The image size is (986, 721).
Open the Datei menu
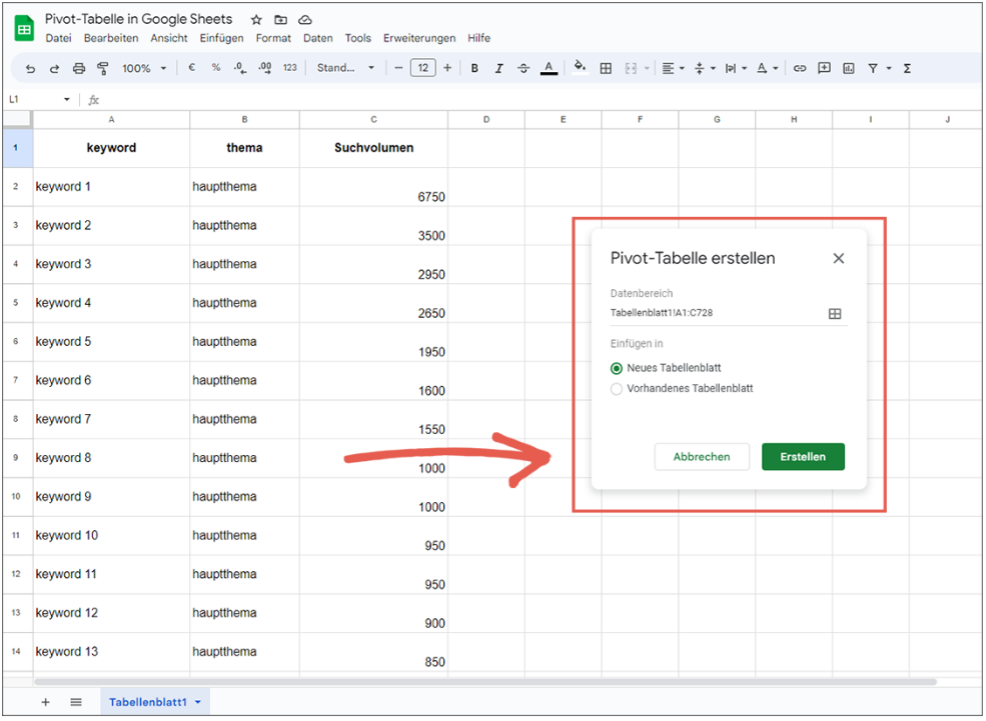(58, 38)
